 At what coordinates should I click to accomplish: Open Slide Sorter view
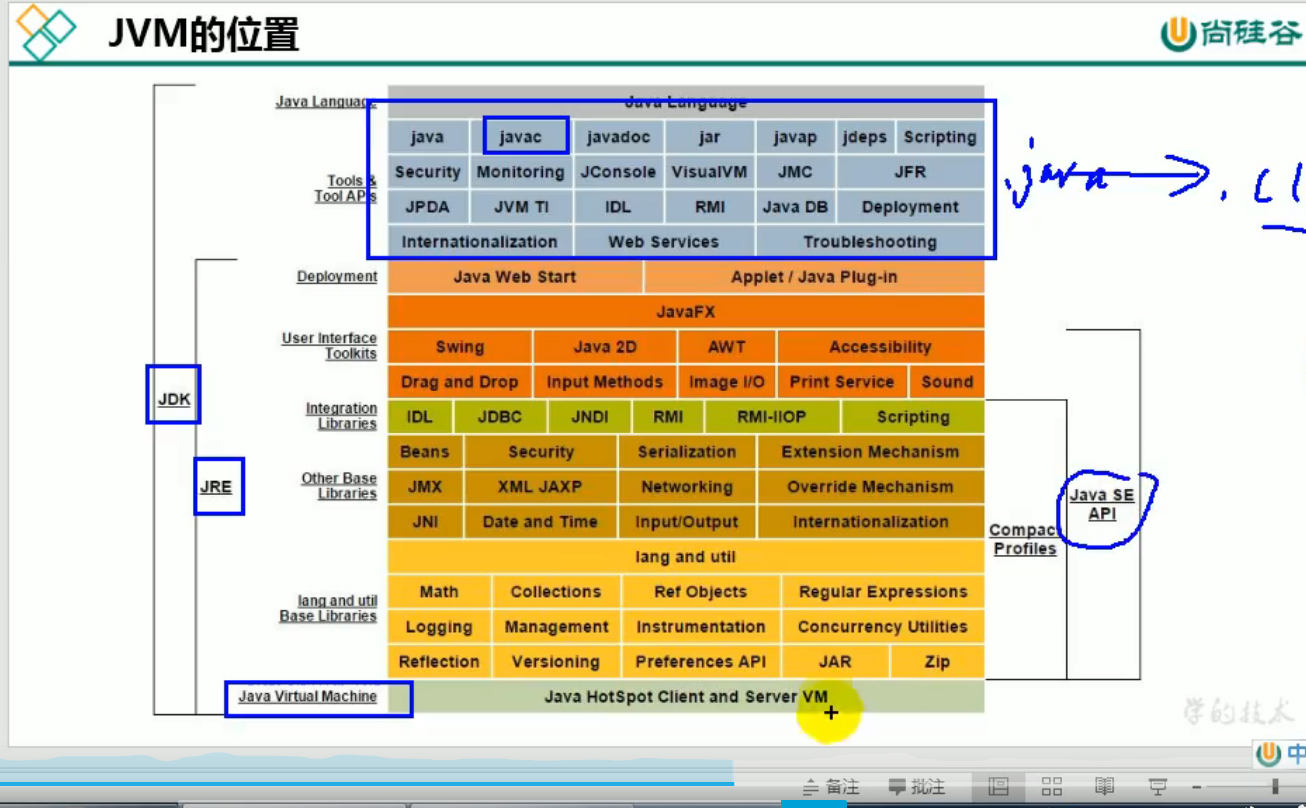[x=1051, y=786]
